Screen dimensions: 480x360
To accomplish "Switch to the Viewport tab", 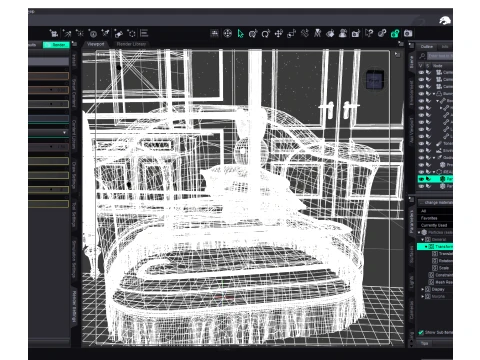I will 96,44.
